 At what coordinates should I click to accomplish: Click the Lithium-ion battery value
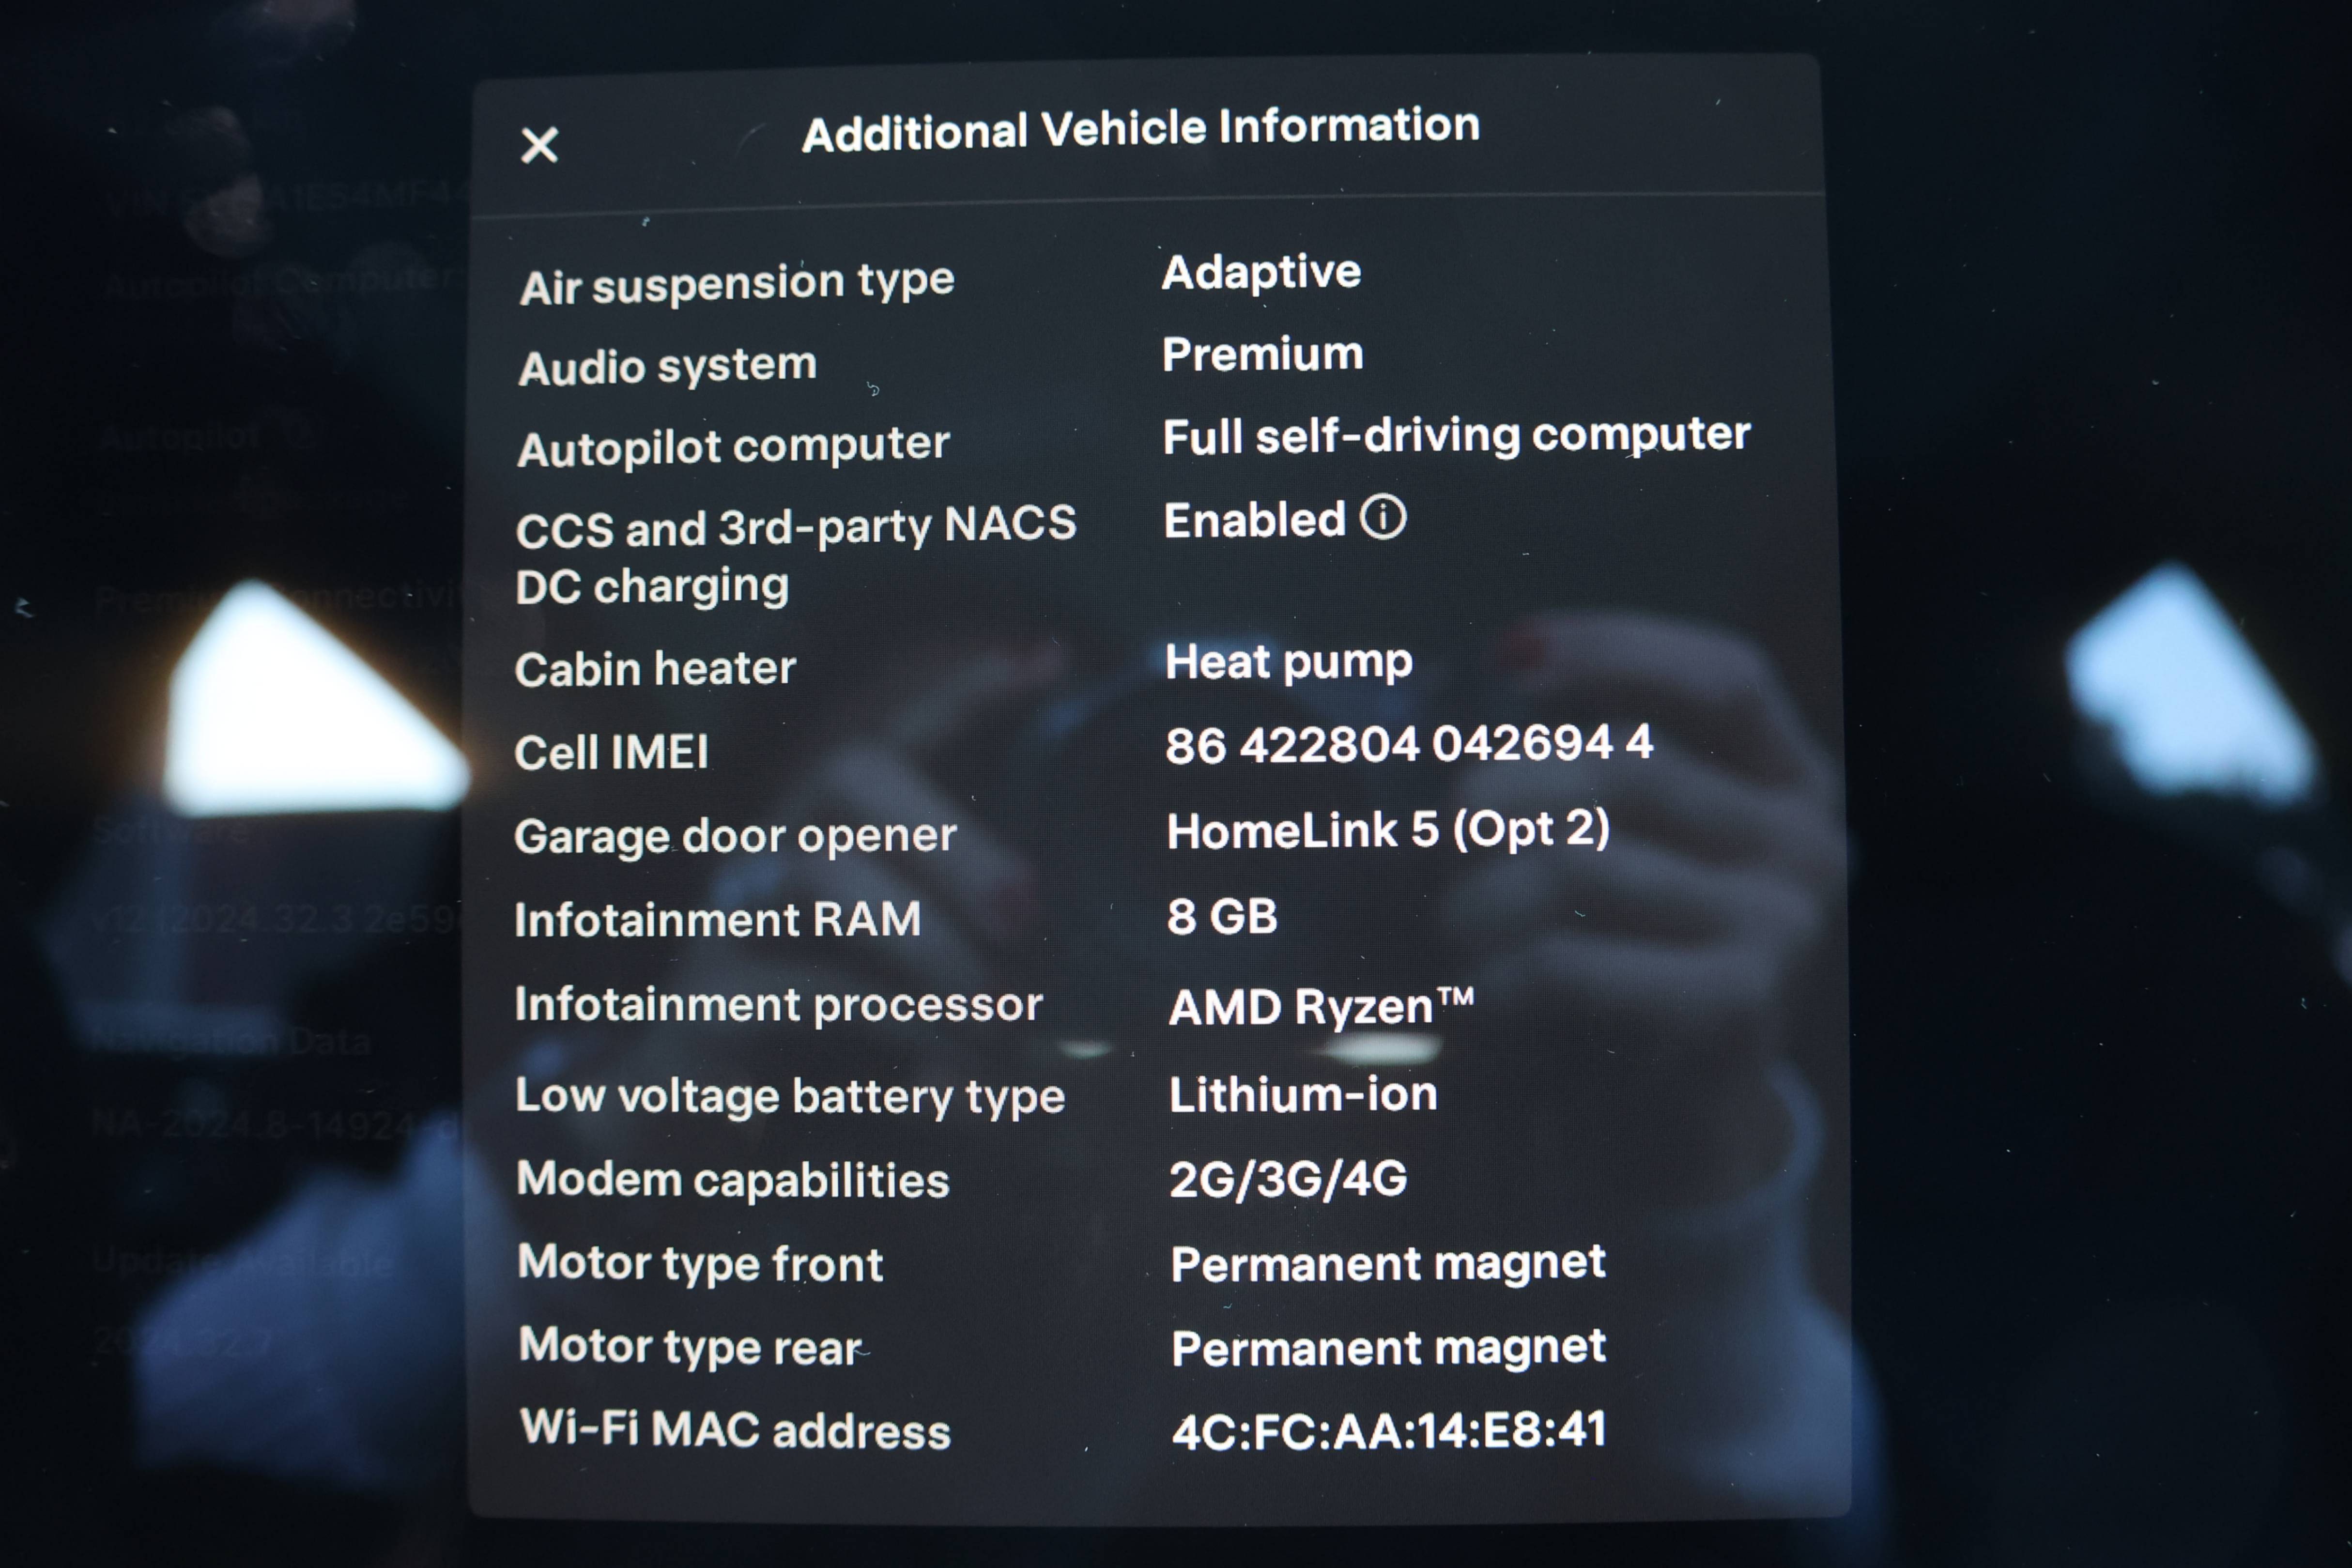1302,1094
